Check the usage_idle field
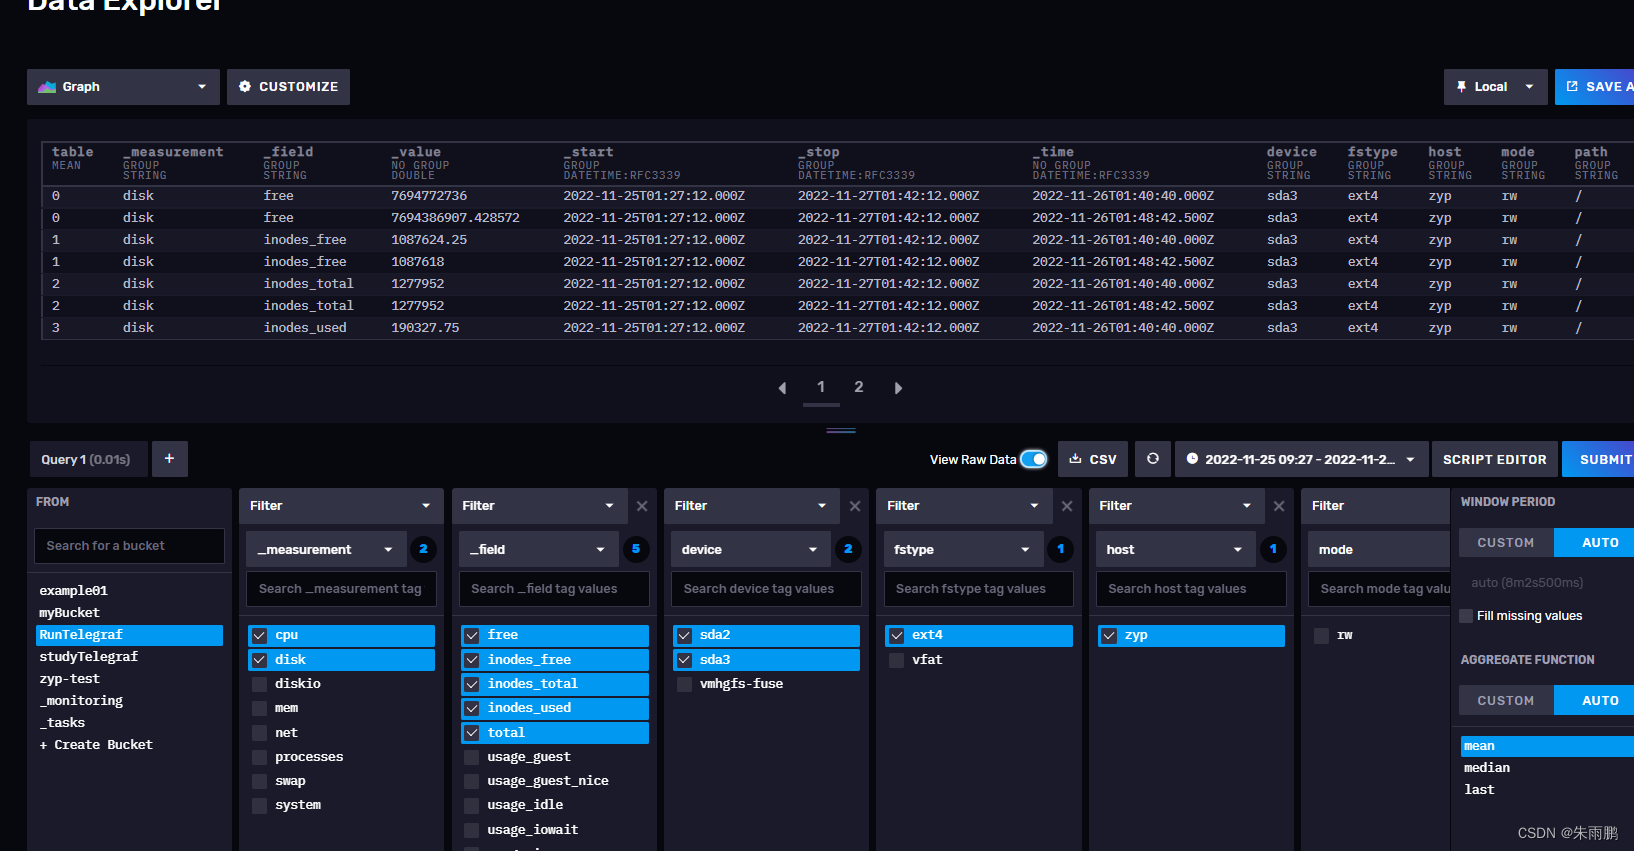Screen dimensions: 1634x851 (554, 805)
